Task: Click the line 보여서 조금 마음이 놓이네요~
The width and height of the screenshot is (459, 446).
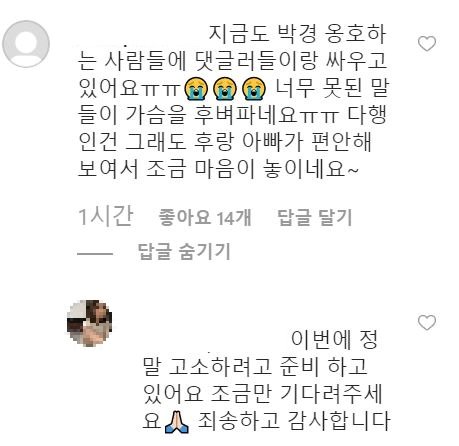Action: click(218, 169)
